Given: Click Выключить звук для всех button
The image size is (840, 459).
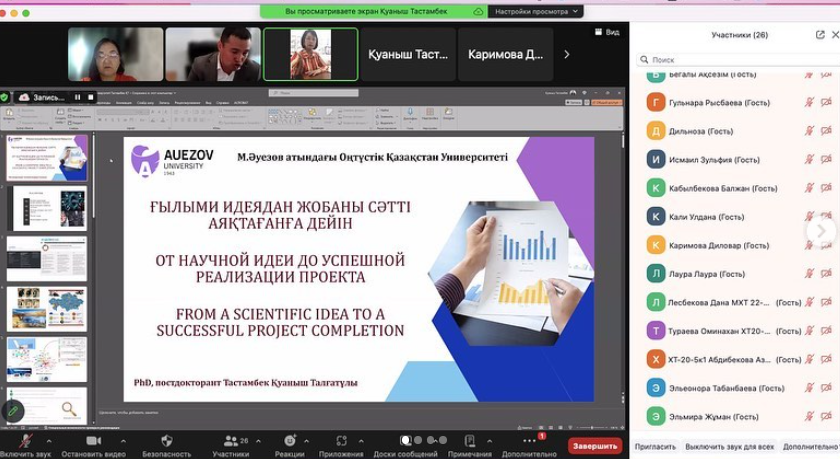Looking at the screenshot, I should pos(729,447).
